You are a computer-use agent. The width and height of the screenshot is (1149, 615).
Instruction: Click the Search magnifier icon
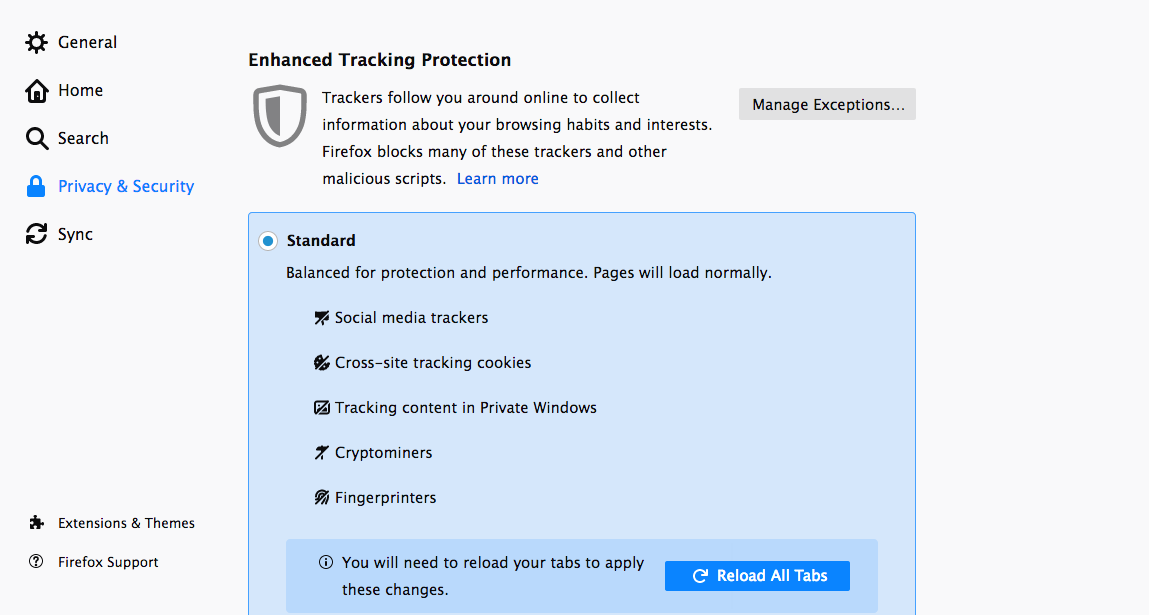tap(37, 139)
